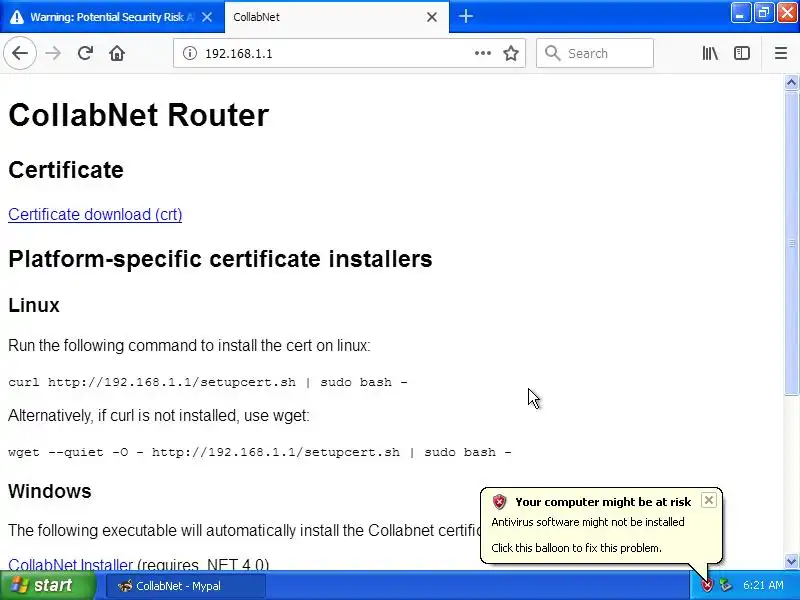Reload the current page
The image size is (800, 600).
coord(85,53)
